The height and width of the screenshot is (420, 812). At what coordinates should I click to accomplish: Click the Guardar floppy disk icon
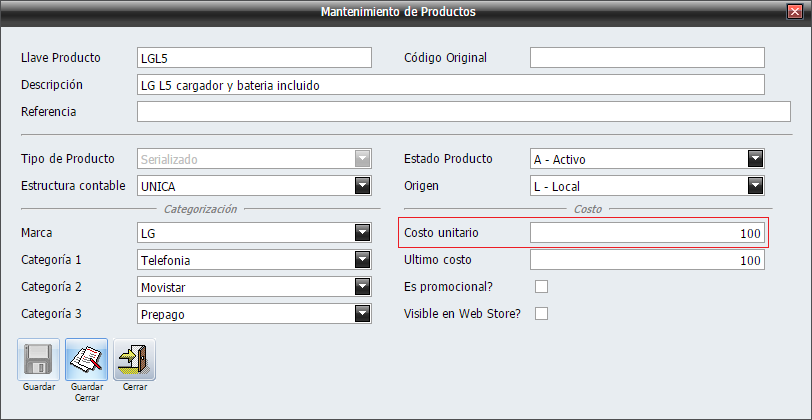[x=39, y=359]
